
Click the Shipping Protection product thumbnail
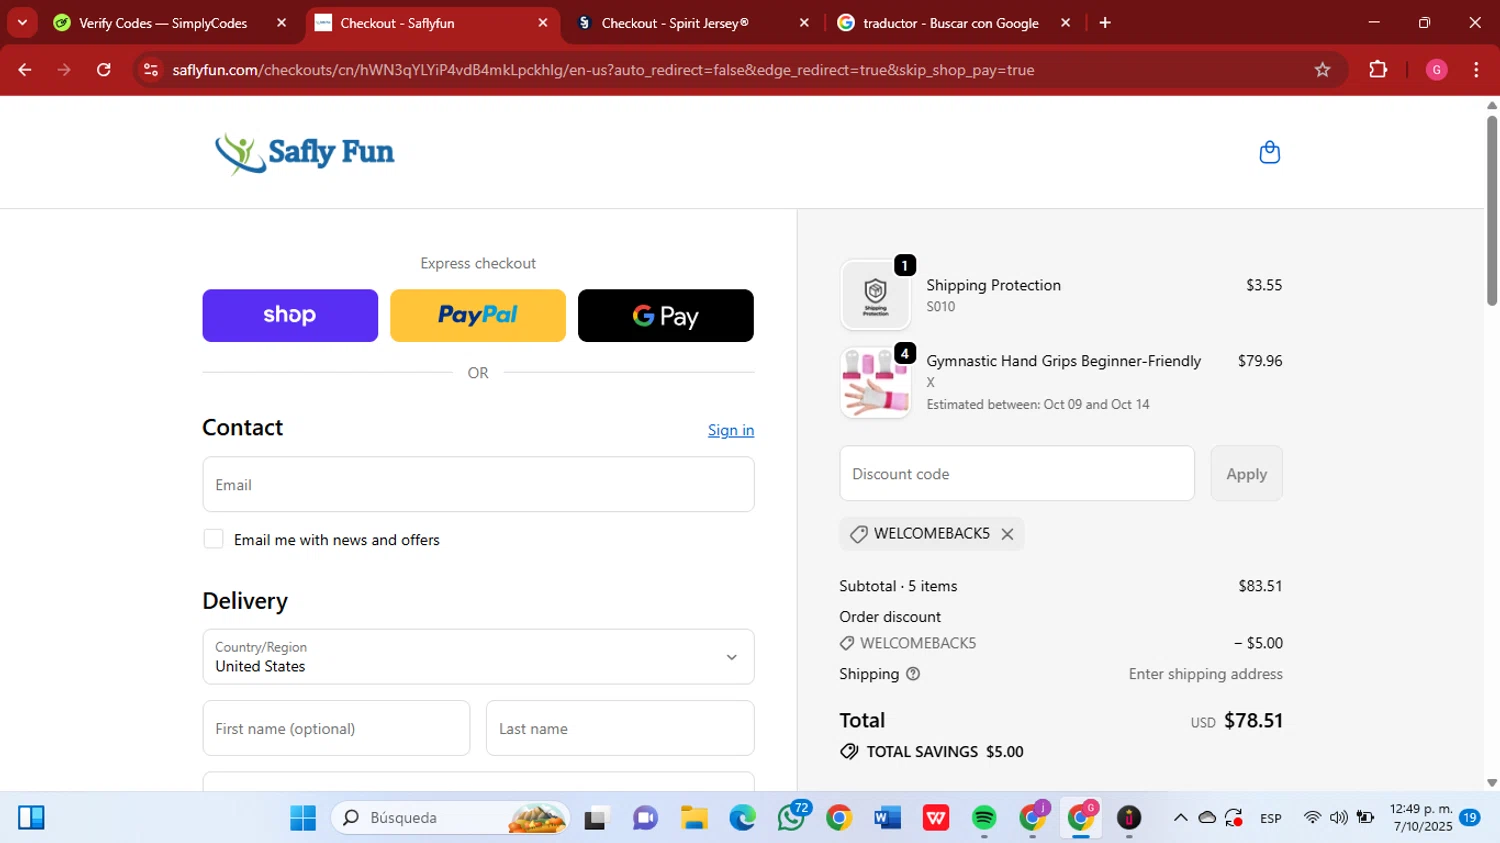[x=876, y=296]
